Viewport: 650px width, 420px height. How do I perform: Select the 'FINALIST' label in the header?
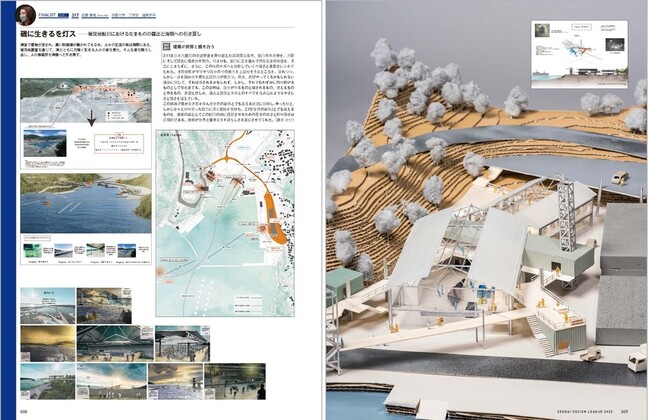[47, 15]
